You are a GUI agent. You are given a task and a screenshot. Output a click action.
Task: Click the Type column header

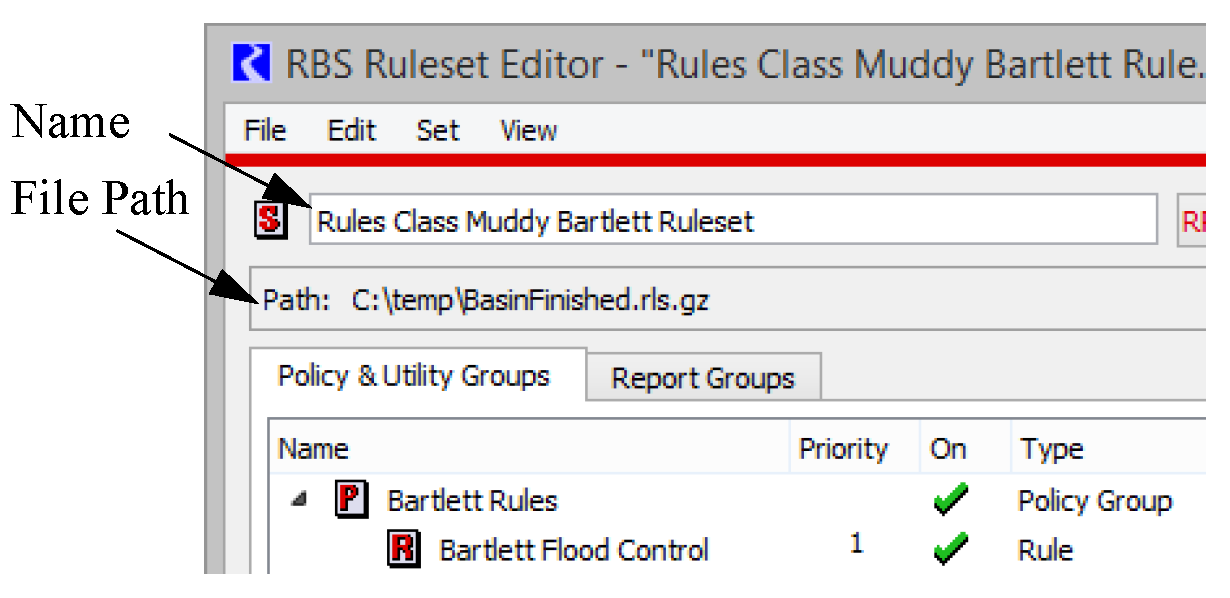point(1051,450)
